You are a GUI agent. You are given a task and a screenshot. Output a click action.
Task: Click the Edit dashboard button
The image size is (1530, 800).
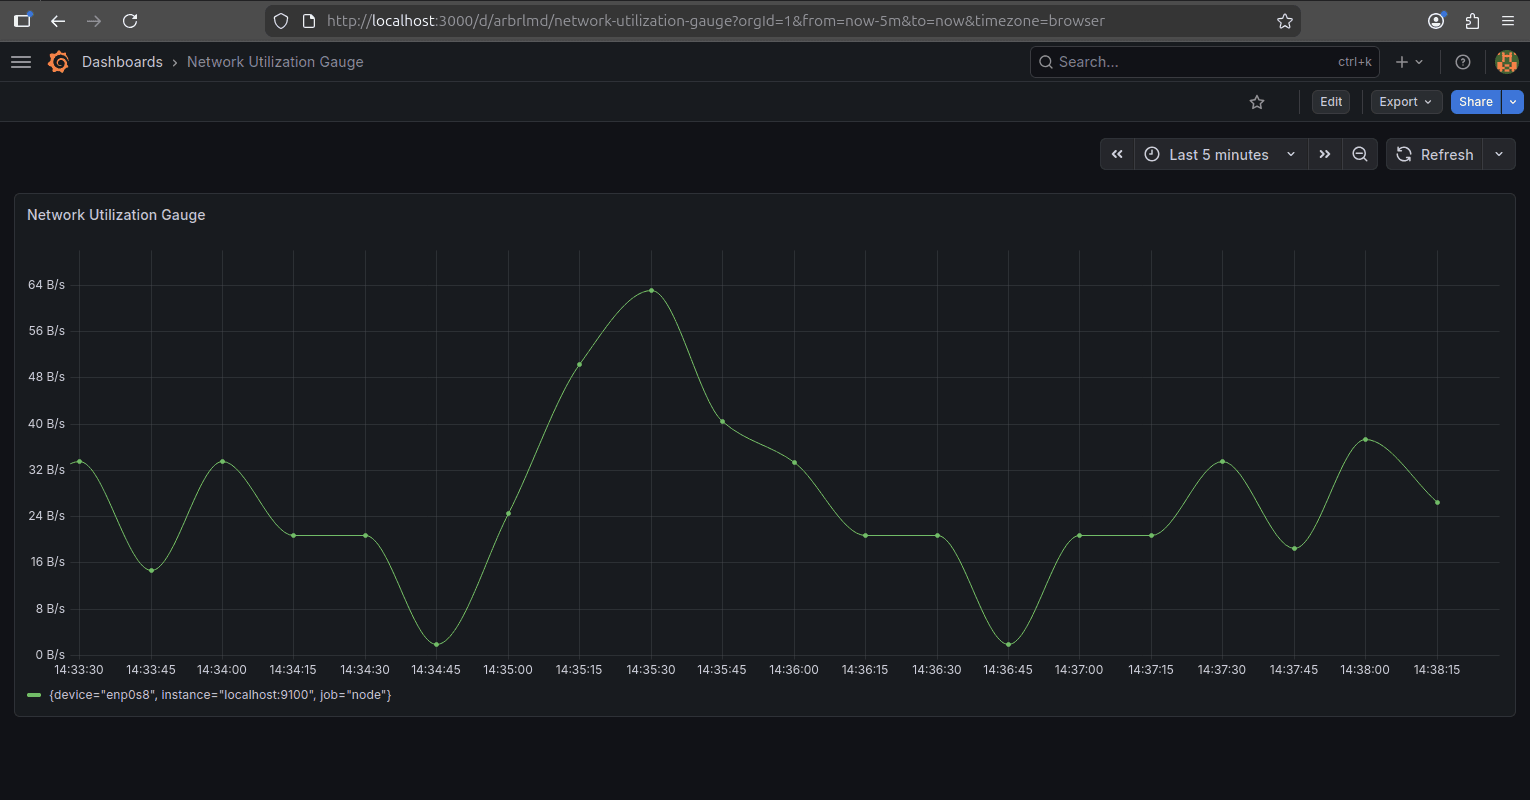(1331, 102)
